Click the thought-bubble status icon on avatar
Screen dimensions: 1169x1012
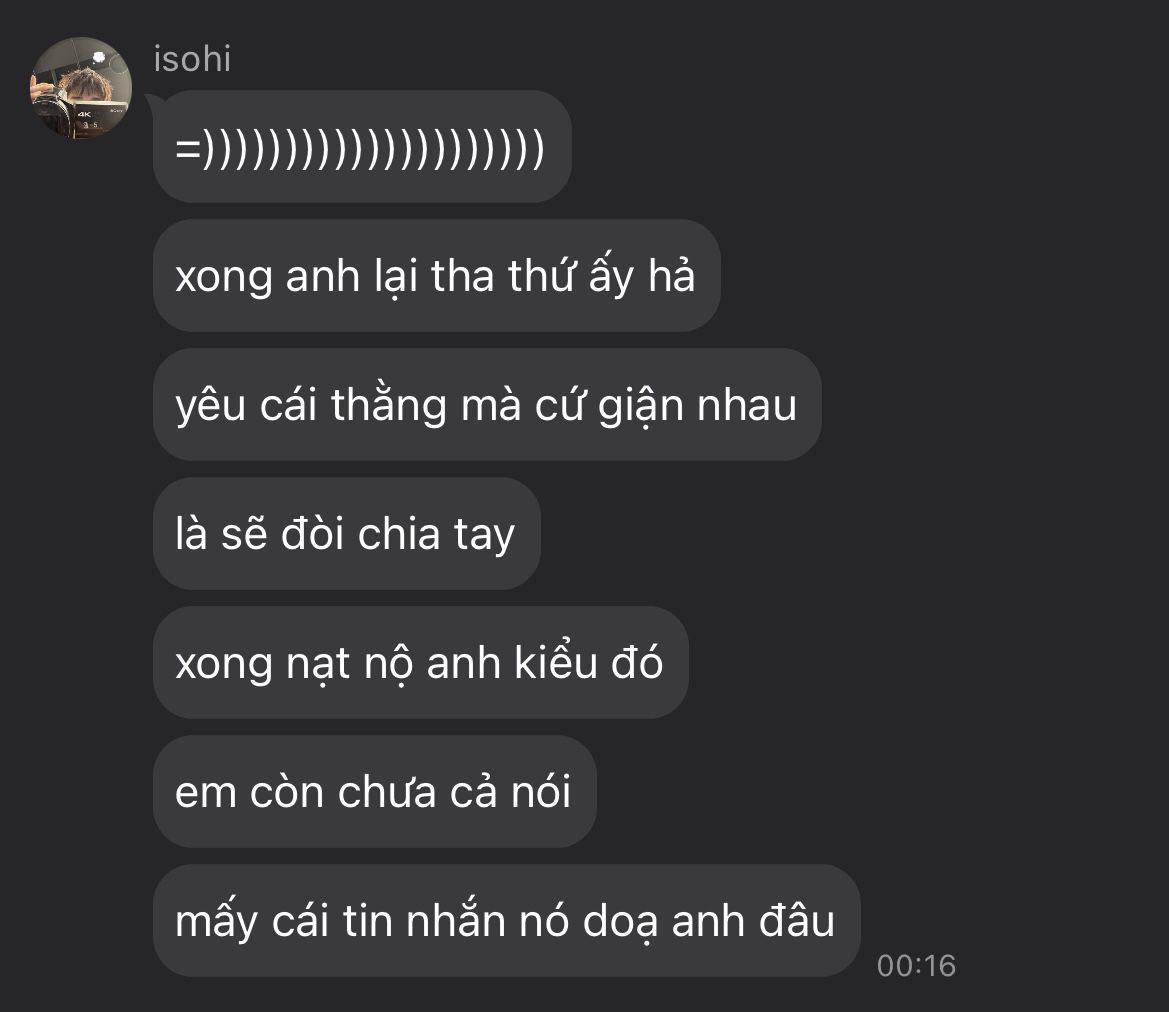[99, 57]
